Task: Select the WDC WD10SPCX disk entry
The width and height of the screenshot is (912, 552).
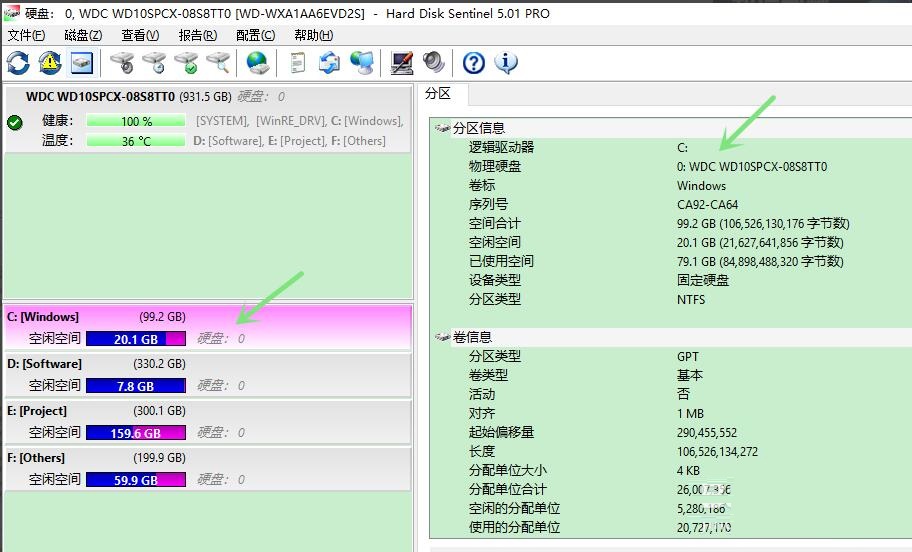Action: point(100,97)
